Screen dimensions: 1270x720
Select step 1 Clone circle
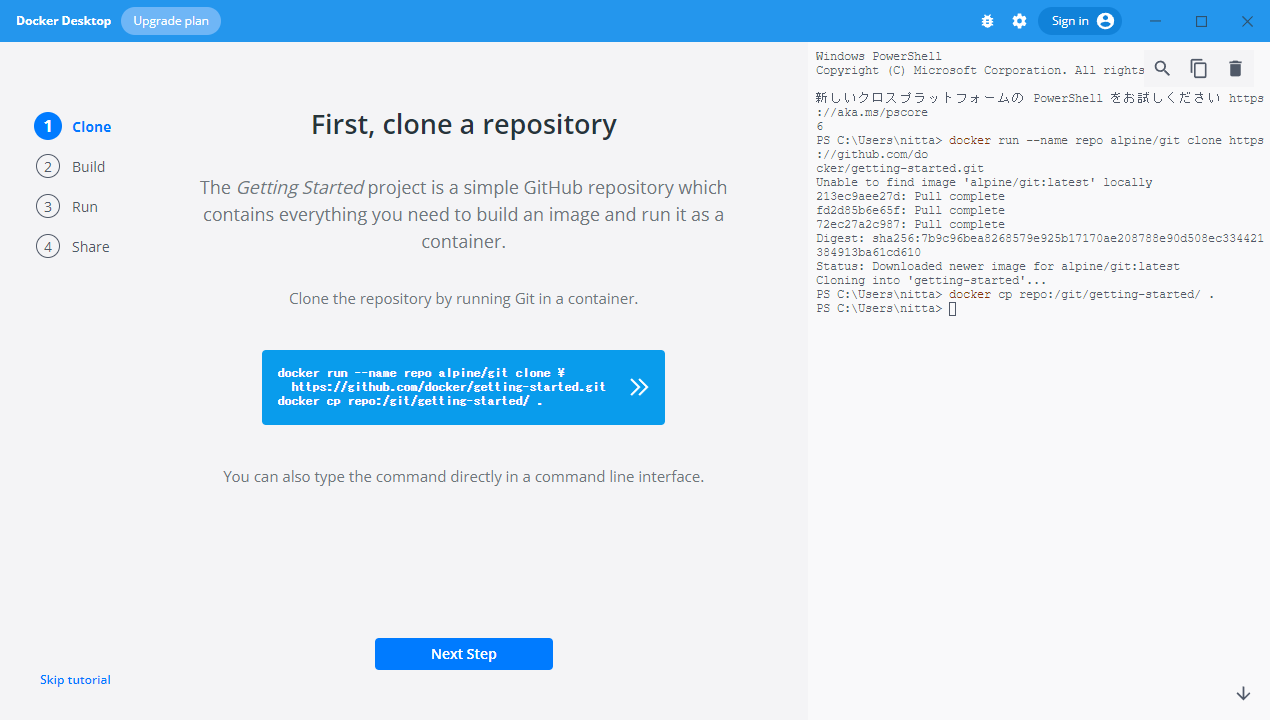click(x=47, y=126)
